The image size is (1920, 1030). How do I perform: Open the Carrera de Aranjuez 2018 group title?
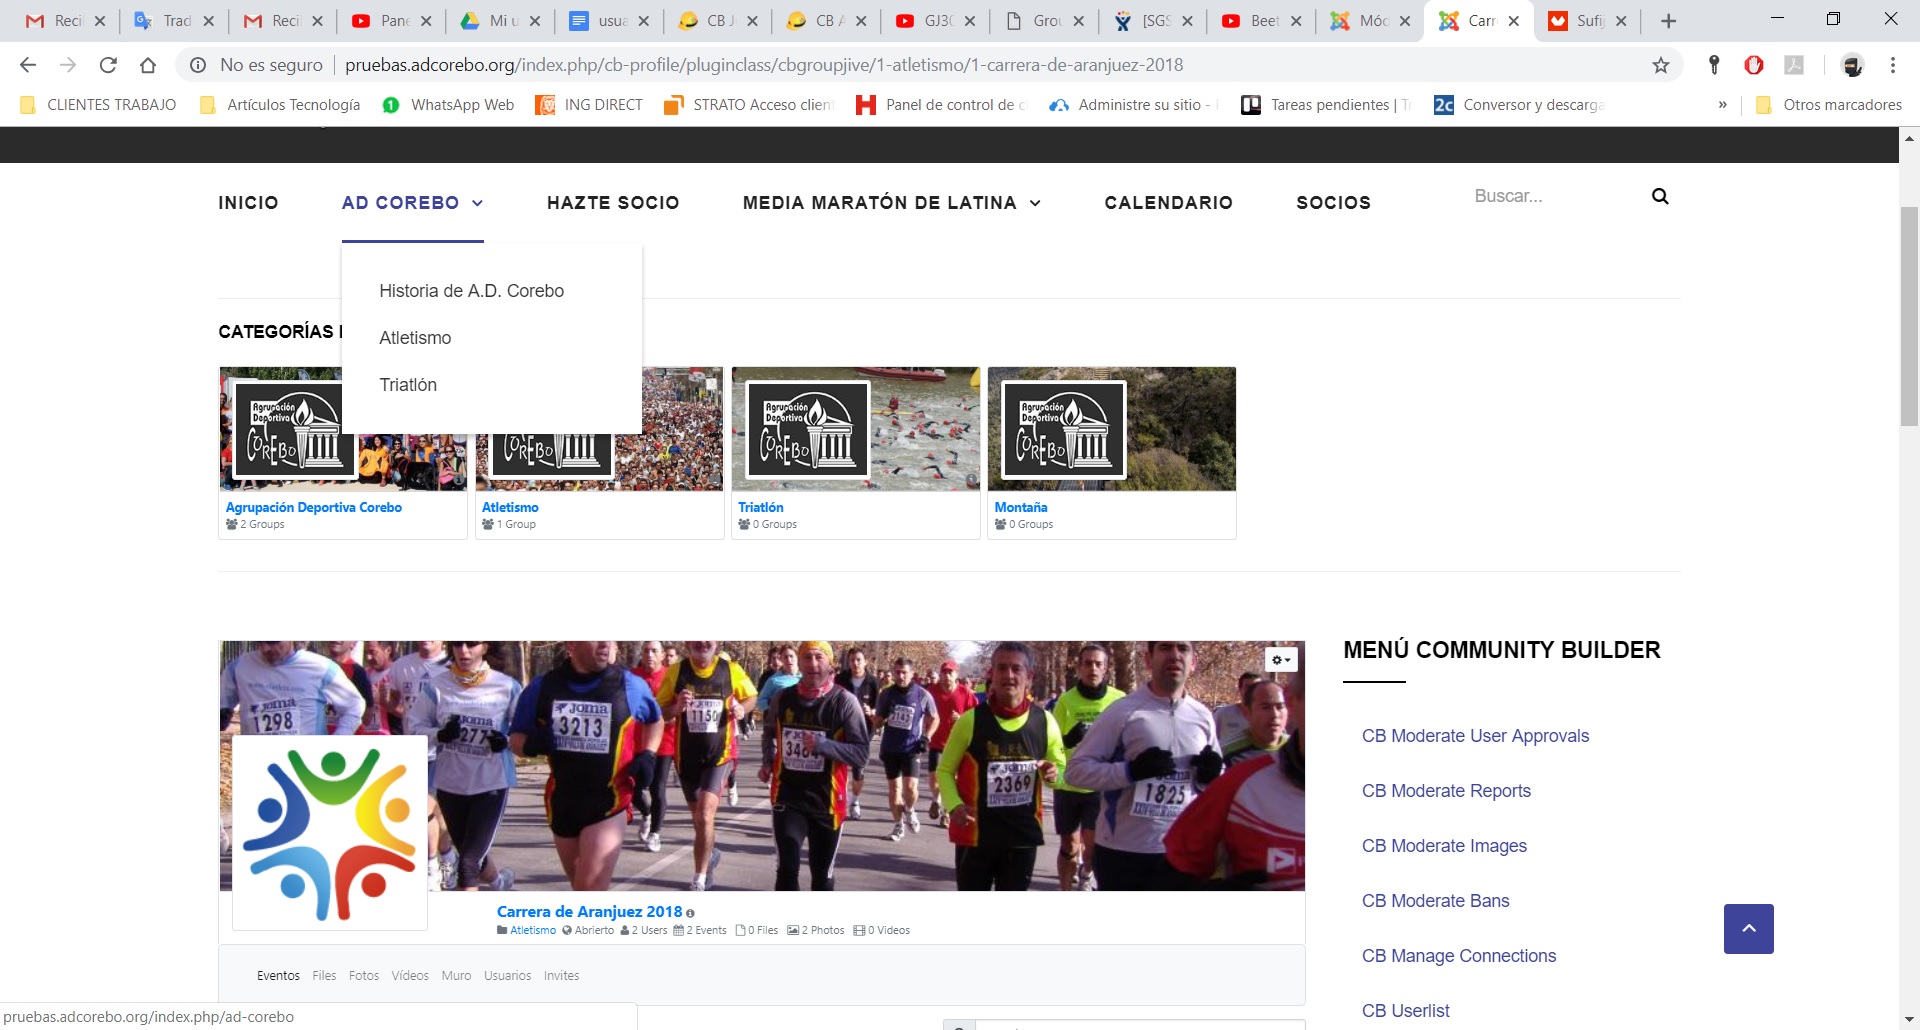tap(589, 912)
